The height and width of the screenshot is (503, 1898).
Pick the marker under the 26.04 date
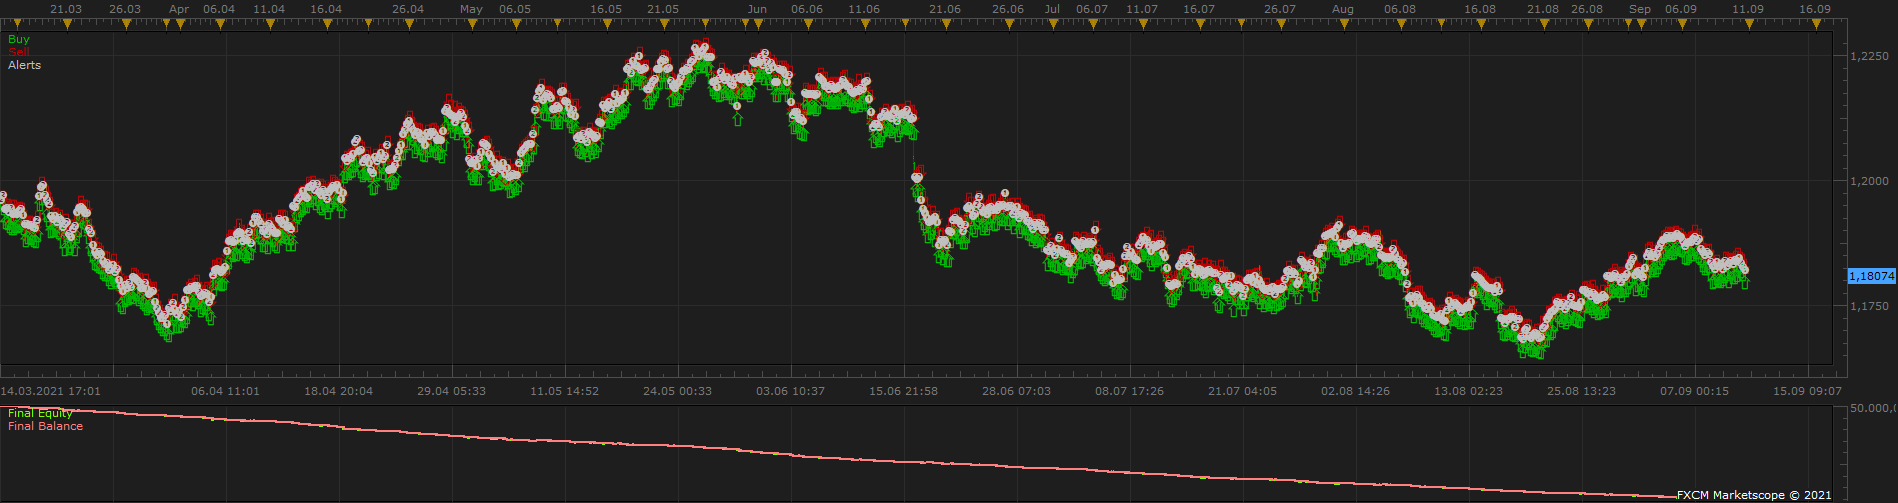click(408, 24)
